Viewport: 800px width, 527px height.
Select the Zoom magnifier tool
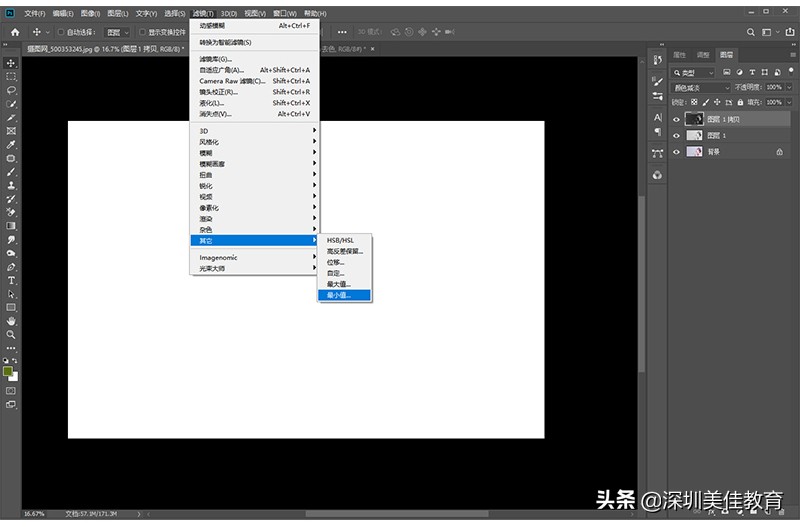pyautogui.click(x=11, y=335)
